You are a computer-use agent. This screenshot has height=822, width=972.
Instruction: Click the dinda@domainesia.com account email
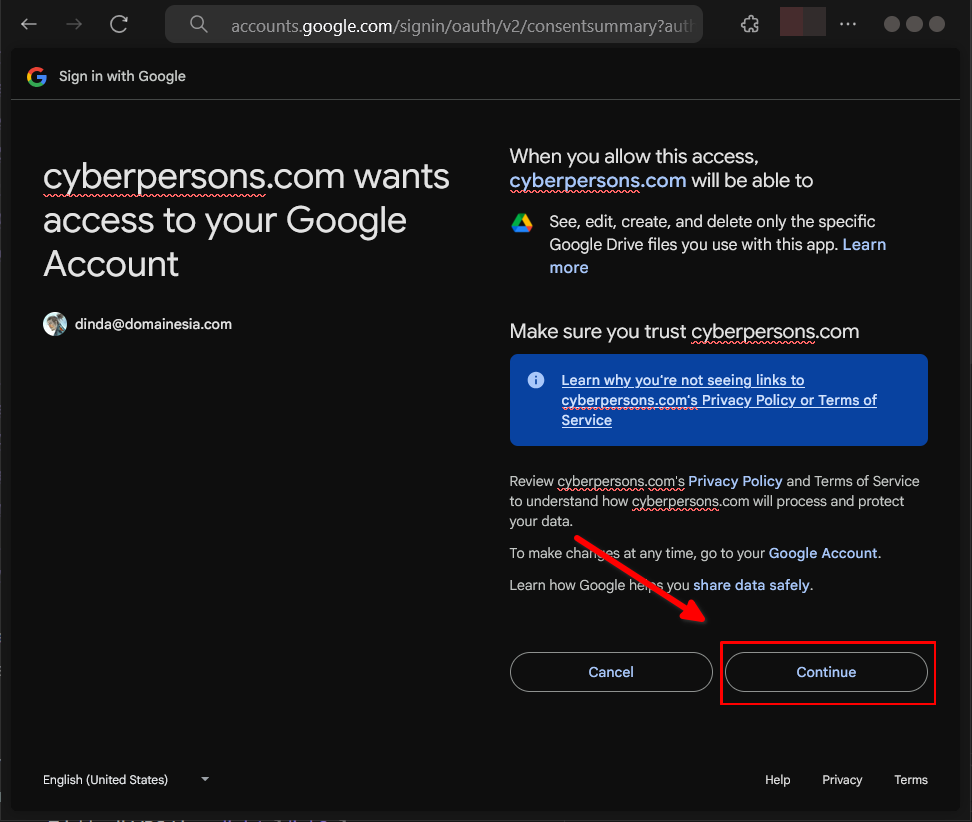coord(153,324)
